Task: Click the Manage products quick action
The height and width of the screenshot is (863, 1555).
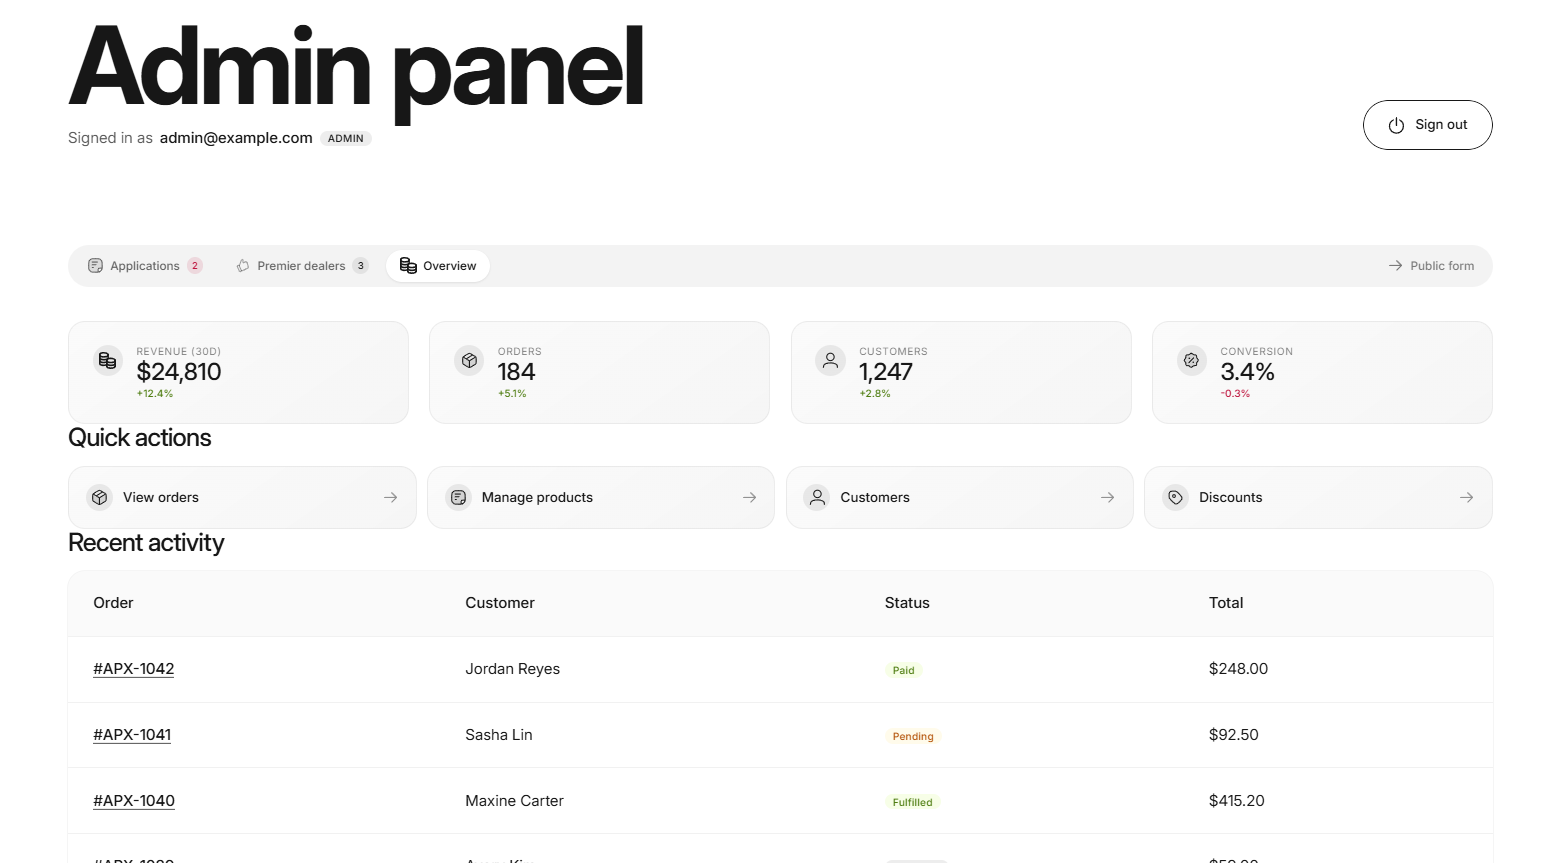Action: 601,497
